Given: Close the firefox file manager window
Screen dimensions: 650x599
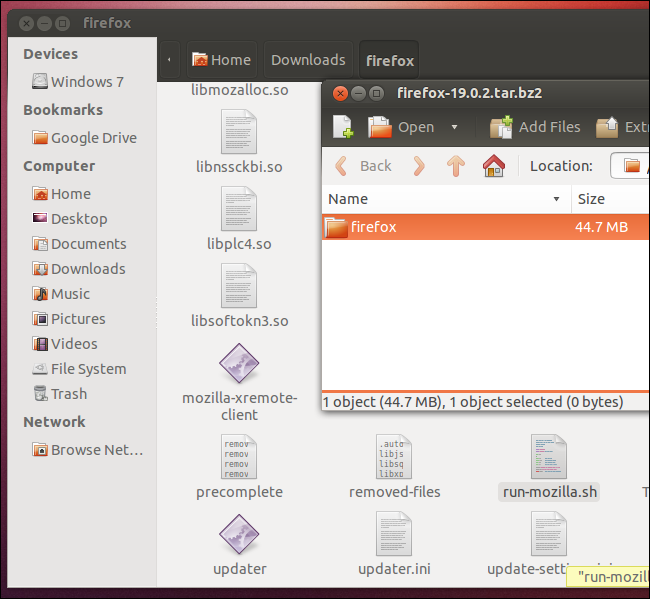Looking at the screenshot, I should coord(26,23).
